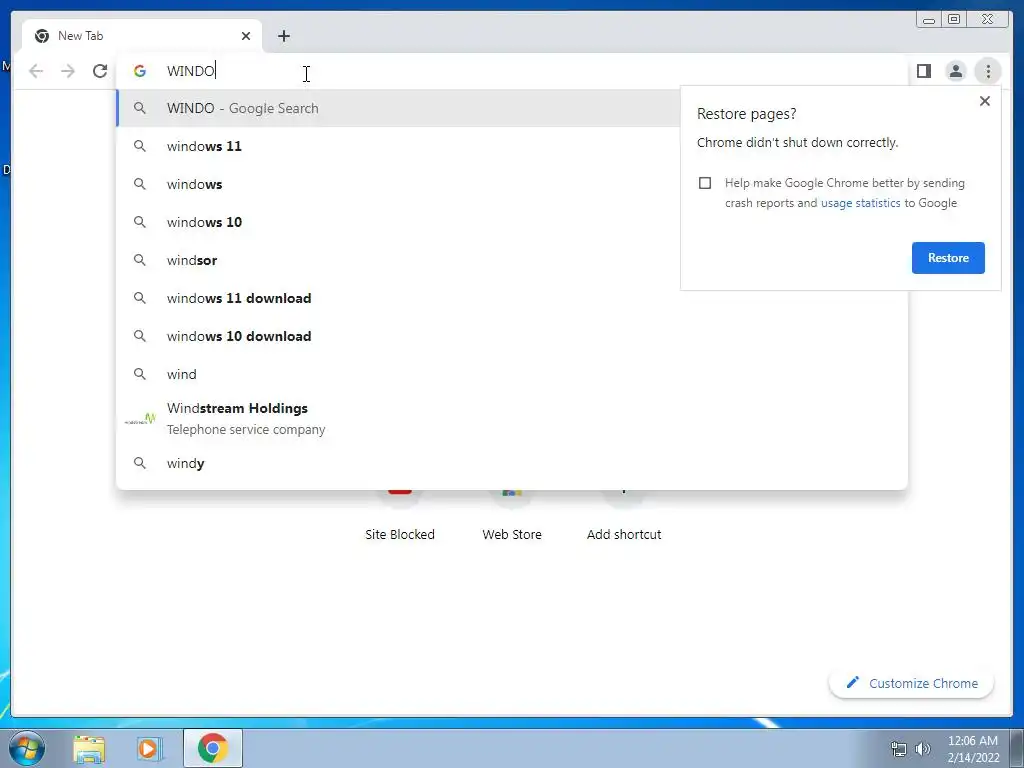
Task: Reload the page with the refresh icon
Action: coord(100,71)
